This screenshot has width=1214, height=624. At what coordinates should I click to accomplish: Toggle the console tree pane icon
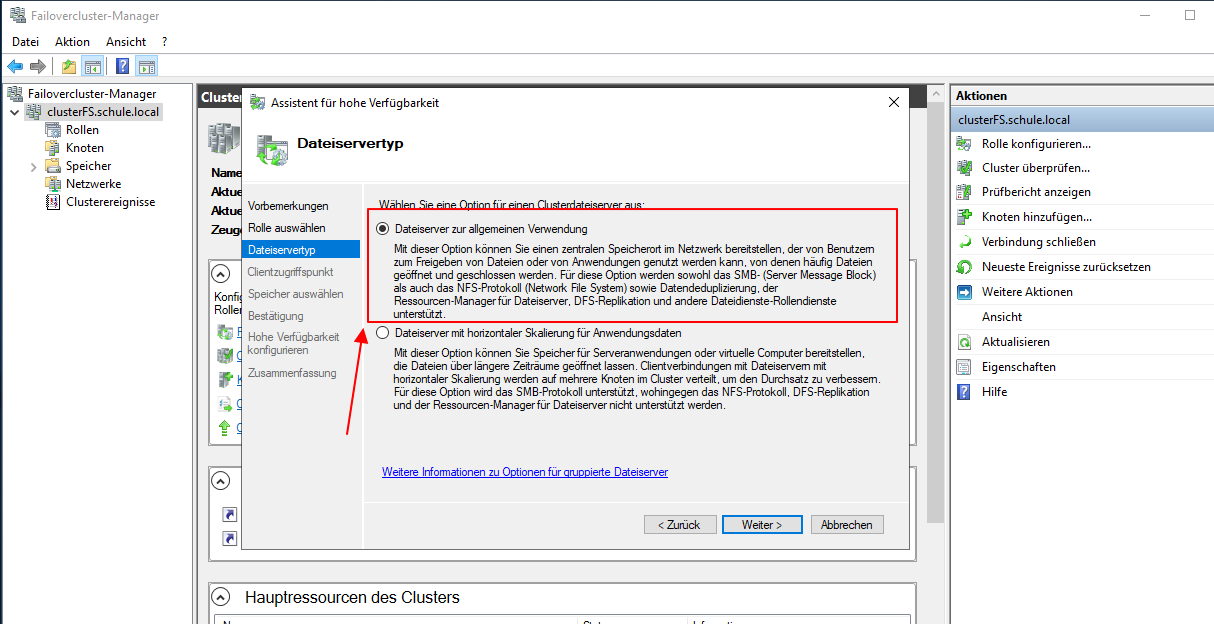91,66
